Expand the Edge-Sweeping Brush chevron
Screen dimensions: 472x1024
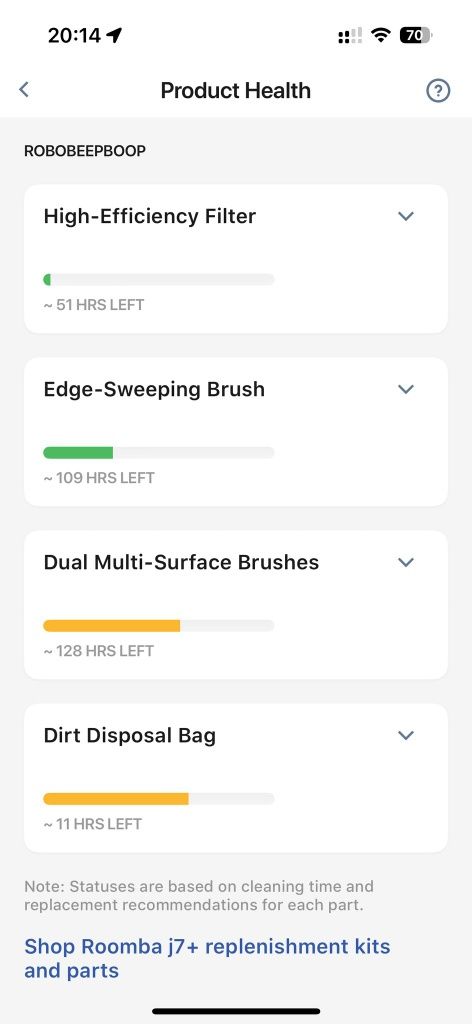click(x=406, y=389)
